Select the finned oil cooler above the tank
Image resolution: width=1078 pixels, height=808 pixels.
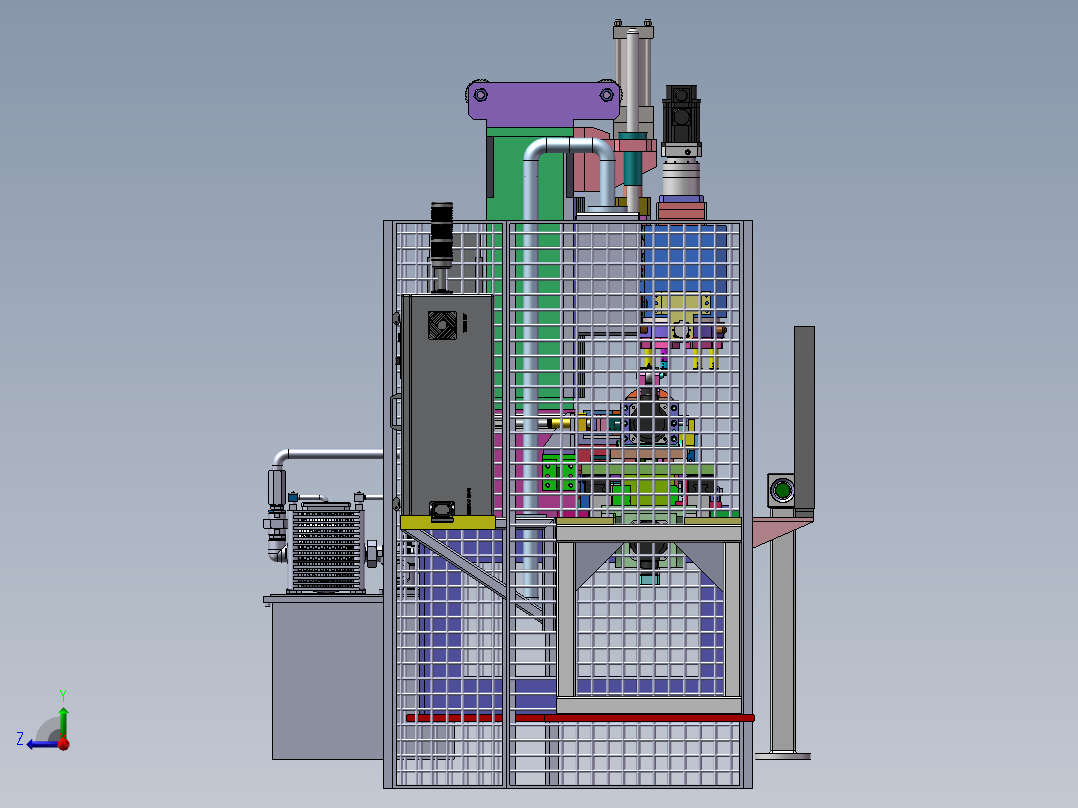point(326,547)
